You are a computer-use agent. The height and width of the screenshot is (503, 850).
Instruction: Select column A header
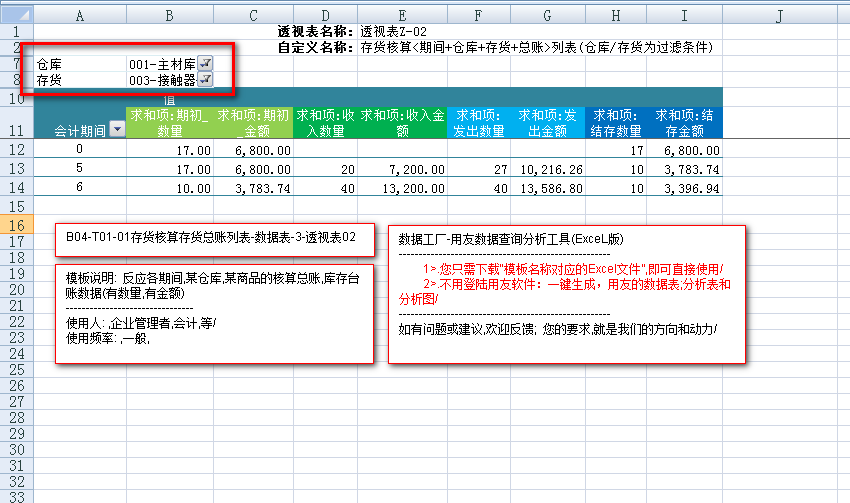[80, 14]
